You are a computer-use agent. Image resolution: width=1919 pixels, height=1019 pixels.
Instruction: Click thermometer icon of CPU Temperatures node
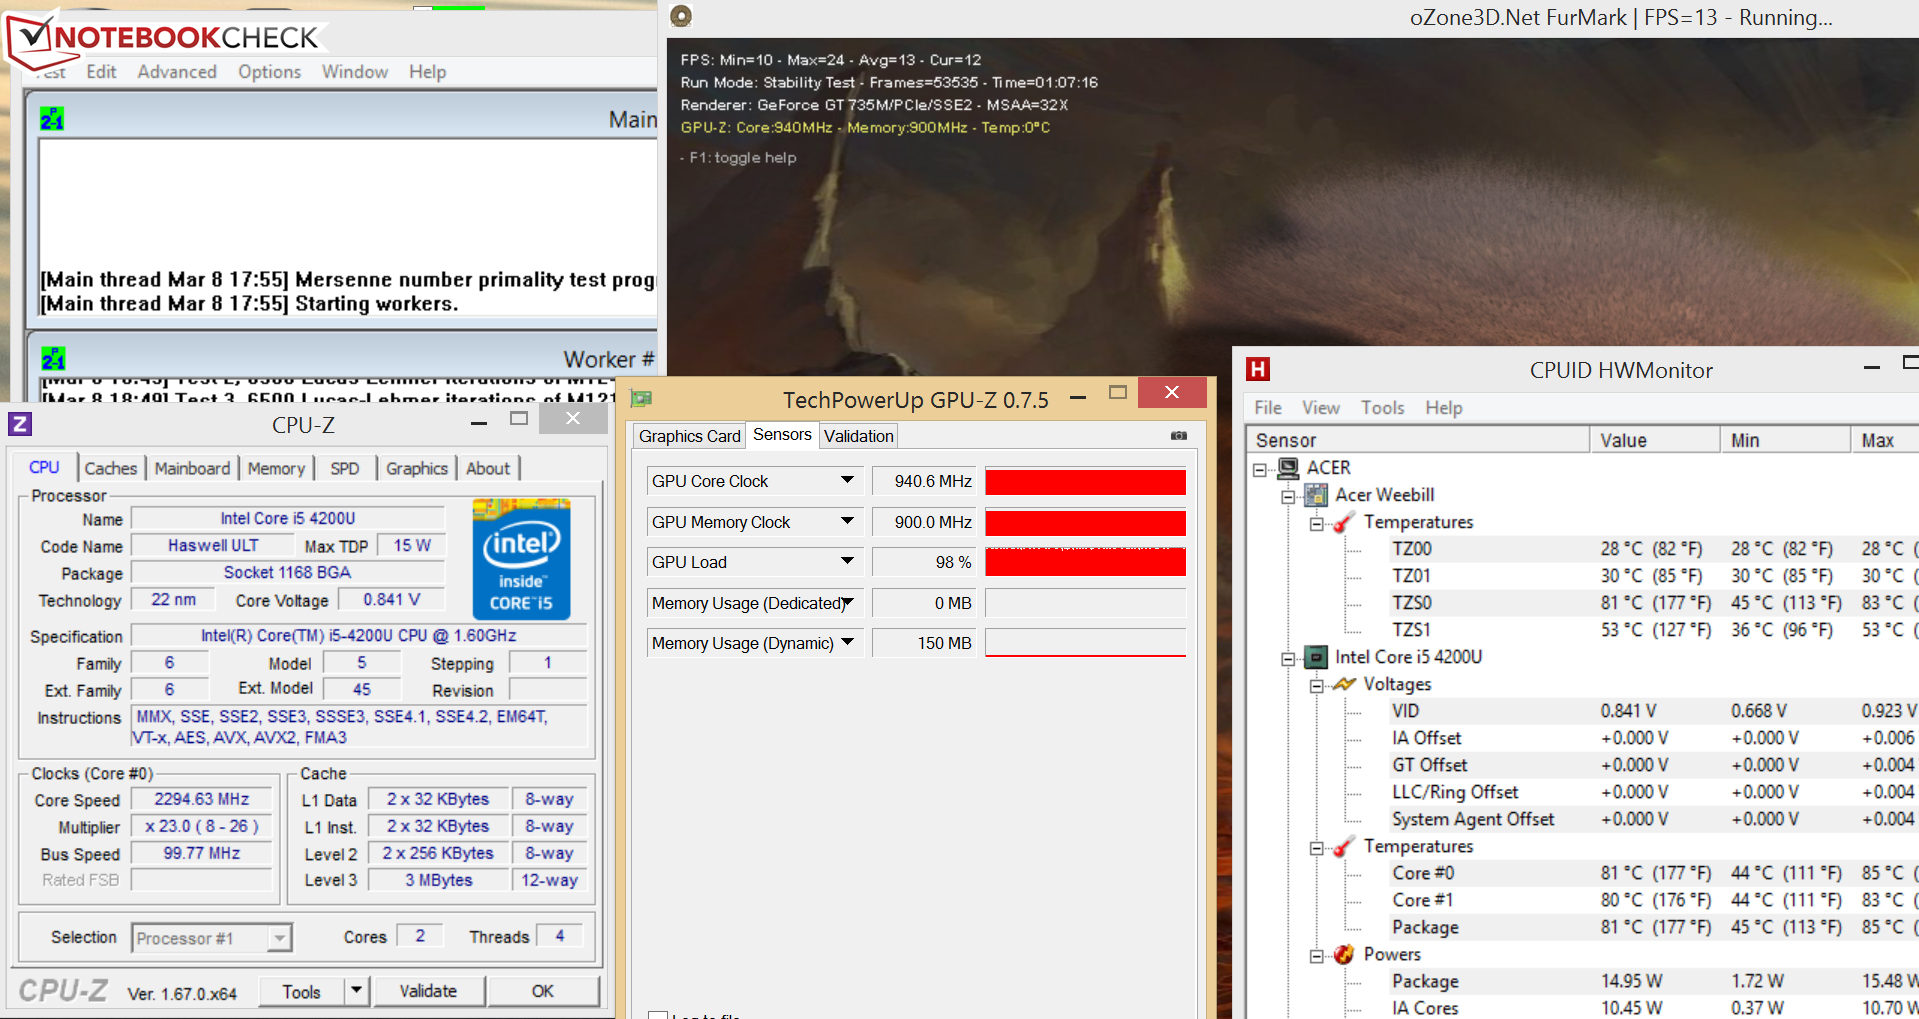pyautogui.click(x=1344, y=846)
